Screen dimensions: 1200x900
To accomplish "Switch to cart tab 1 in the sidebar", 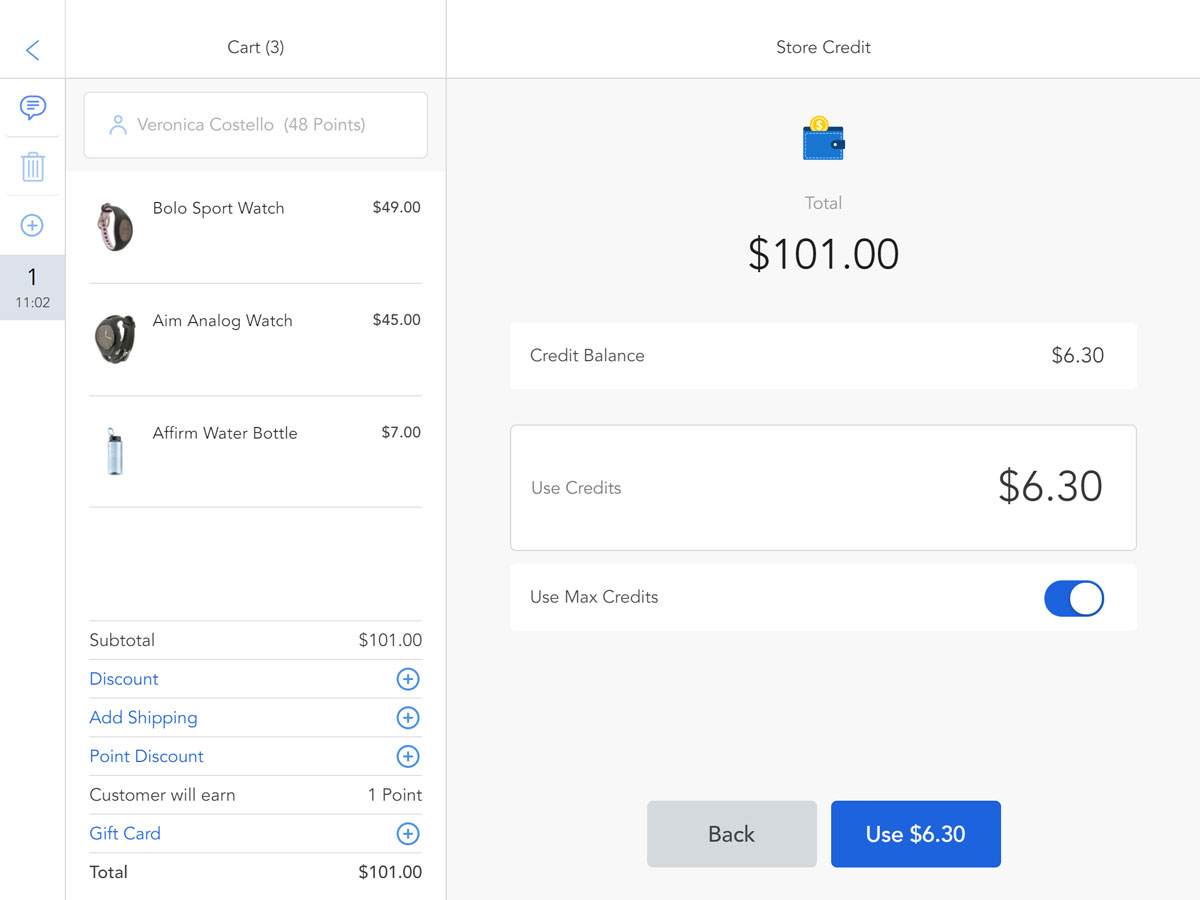I will click(x=33, y=287).
